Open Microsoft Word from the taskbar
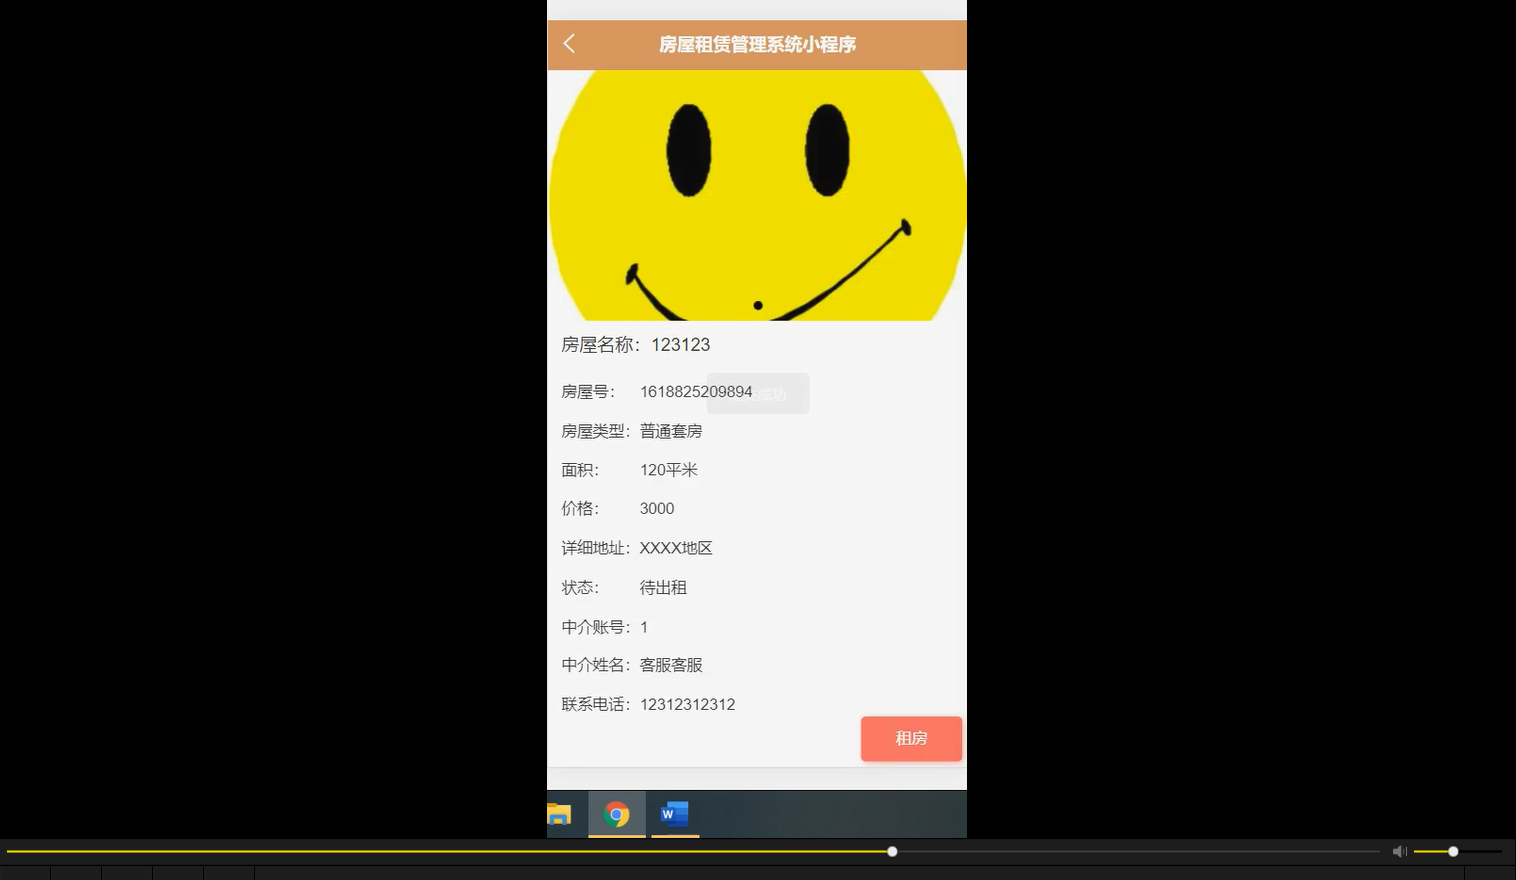 point(674,814)
